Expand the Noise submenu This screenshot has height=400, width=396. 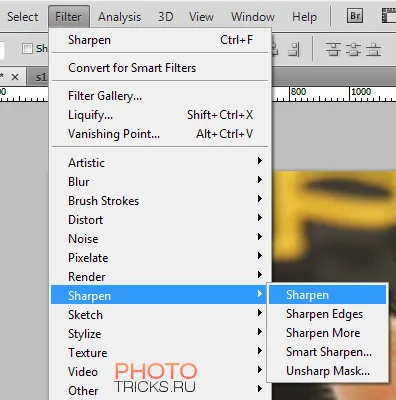pyautogui.click(x=160, y=239)
